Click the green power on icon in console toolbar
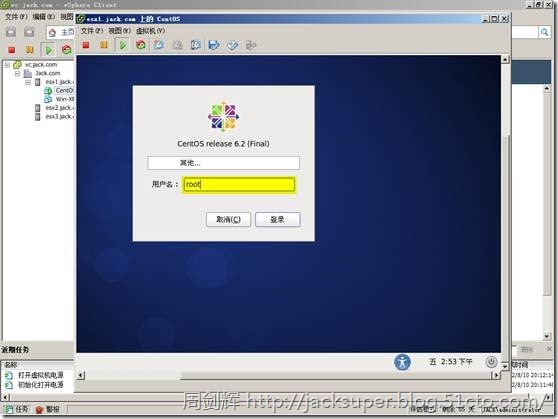Viewport: 558px width, 419px height. [122, 45]
